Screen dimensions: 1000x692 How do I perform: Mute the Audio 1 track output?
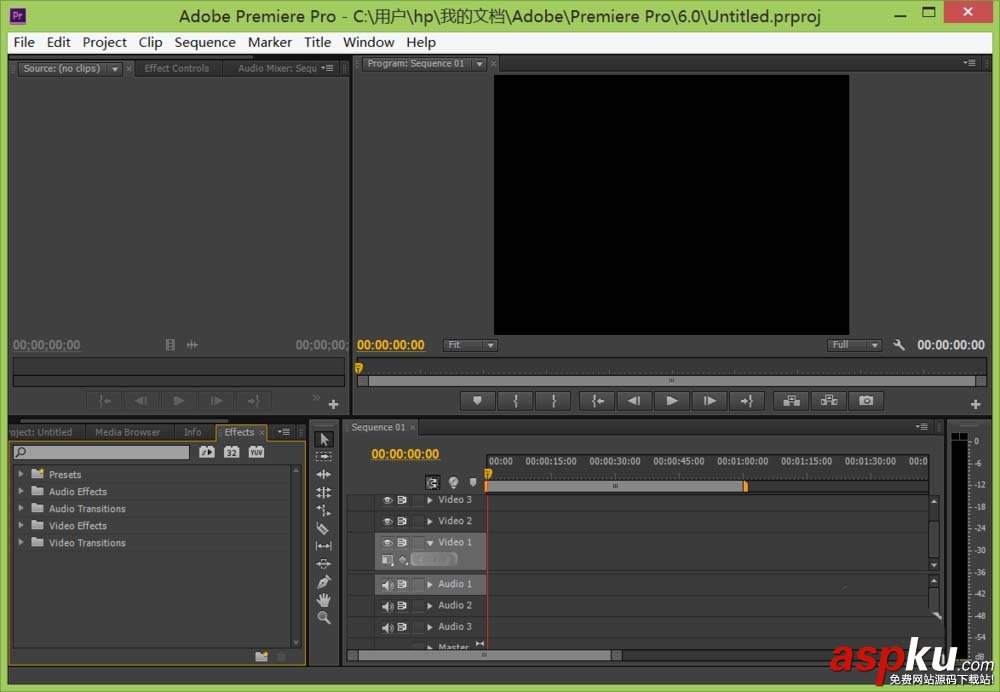pos(387,584)
